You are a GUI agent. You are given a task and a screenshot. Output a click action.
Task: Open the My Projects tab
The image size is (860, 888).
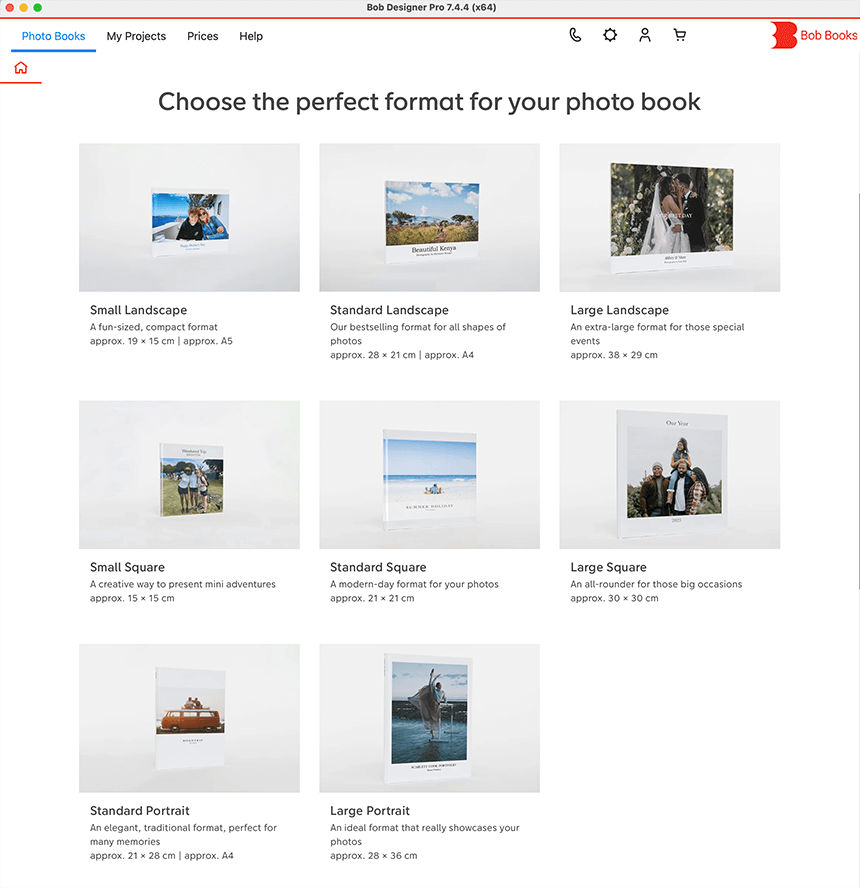click(136, 36)
